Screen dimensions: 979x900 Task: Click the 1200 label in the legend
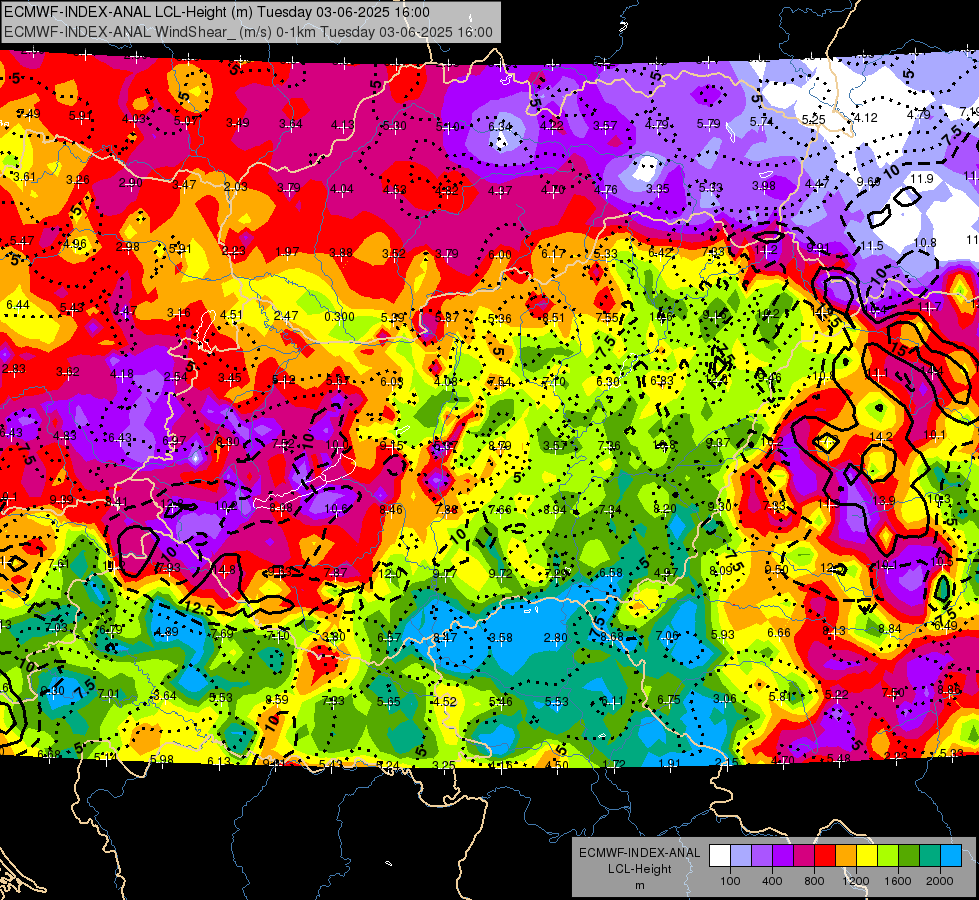(856, 881)
